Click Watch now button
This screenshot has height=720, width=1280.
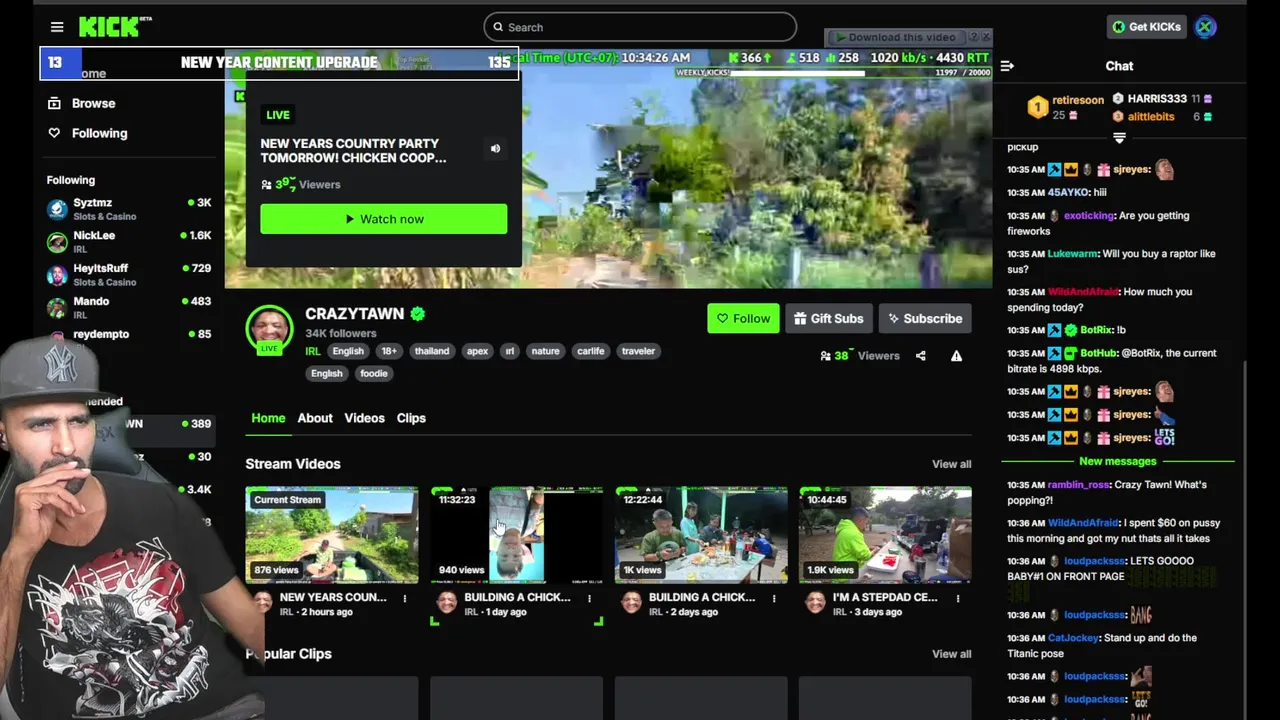click(384, 219)
